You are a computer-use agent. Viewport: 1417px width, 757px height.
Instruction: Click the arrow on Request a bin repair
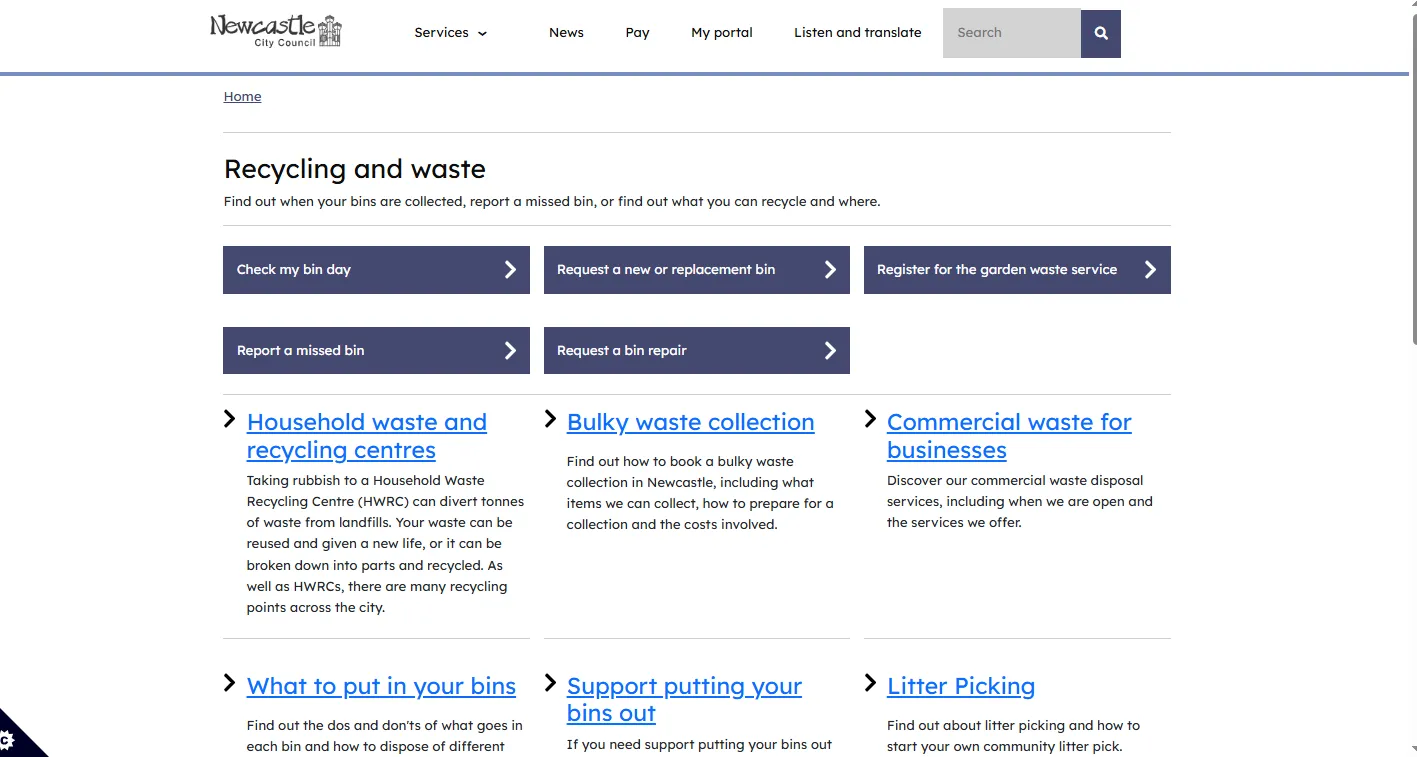pos(830,350)
